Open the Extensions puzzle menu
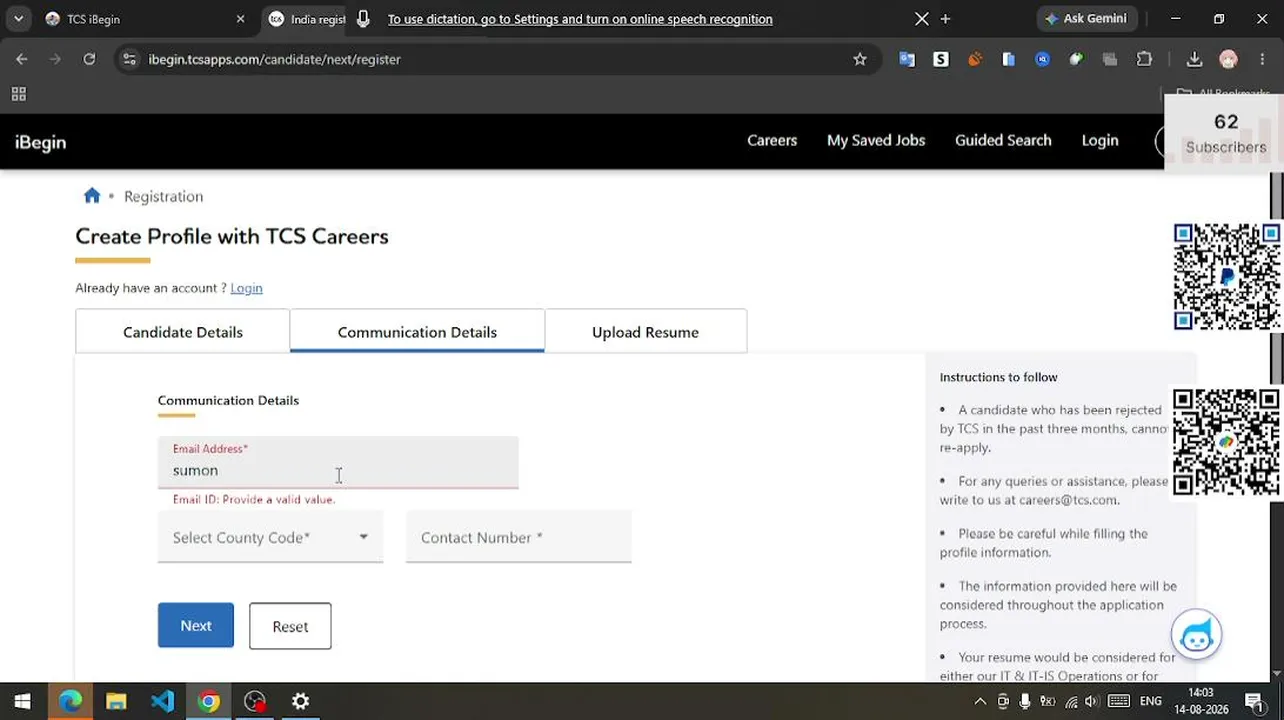The image size is (1284, 720). [1145, 59]
